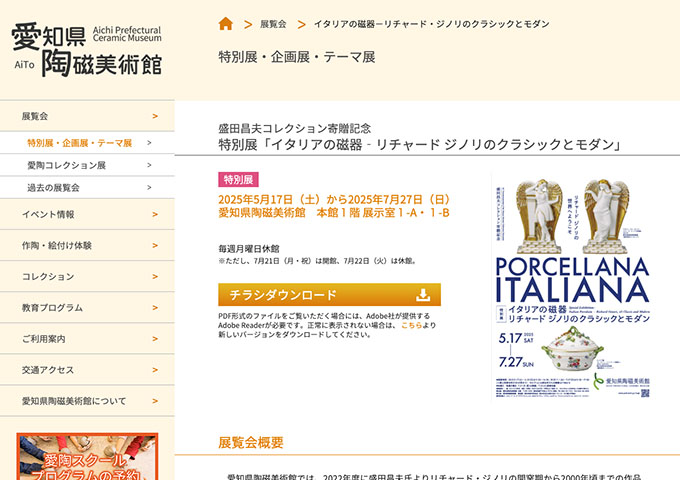The height and width of the screenshot is (480, 680).
Task: Click the heading 特別展・企画展・テーマ展 in the header
Action: click(x=297, y=57)
